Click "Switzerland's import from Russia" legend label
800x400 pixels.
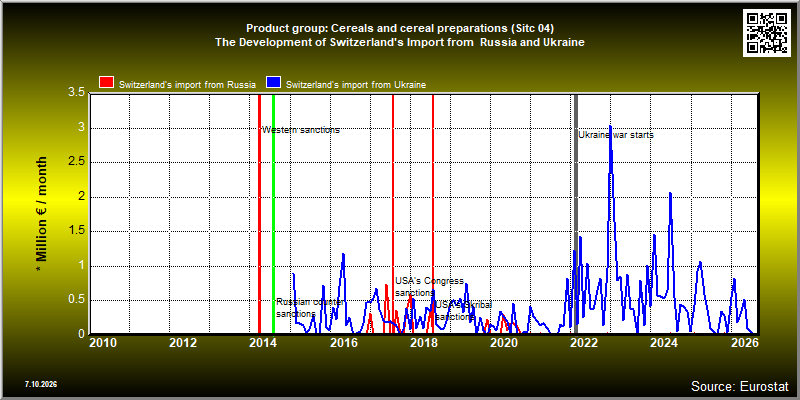click(x=187, y=85)
